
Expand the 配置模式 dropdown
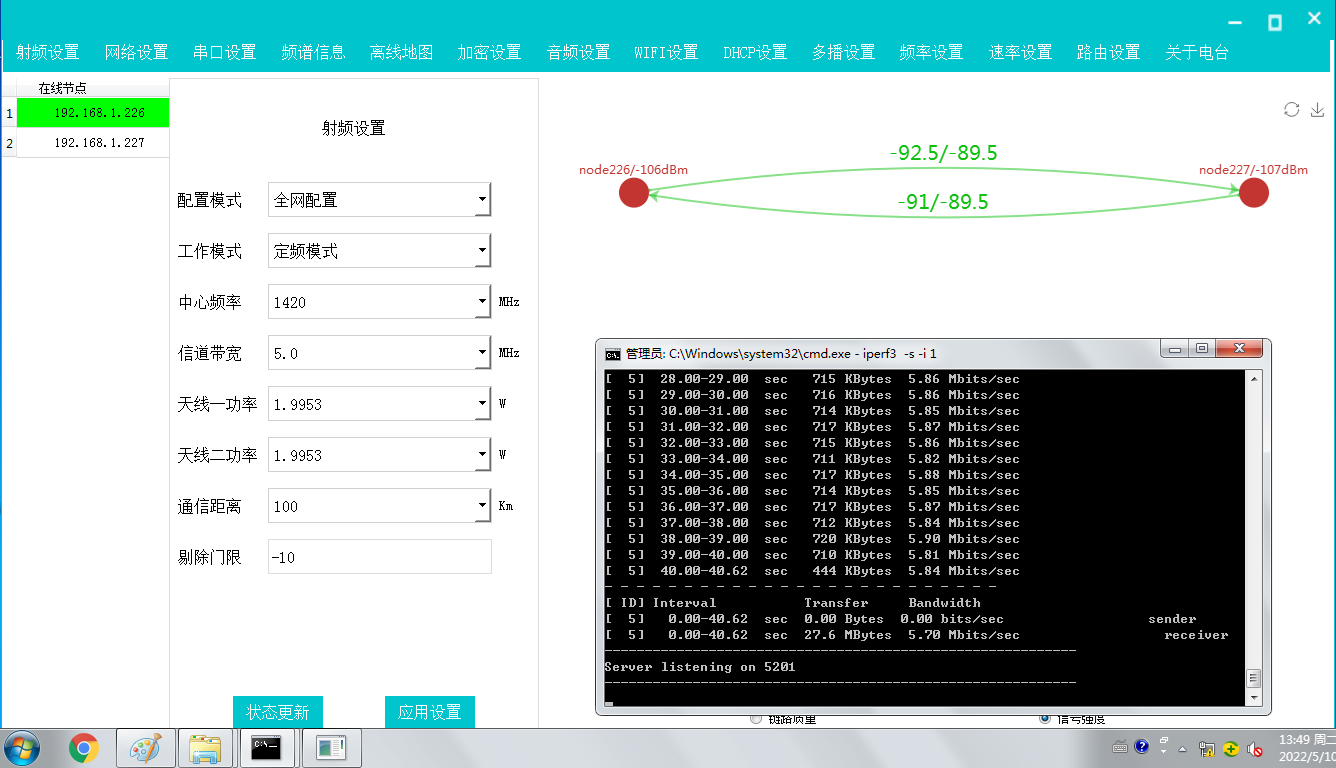tap(482, 199)
